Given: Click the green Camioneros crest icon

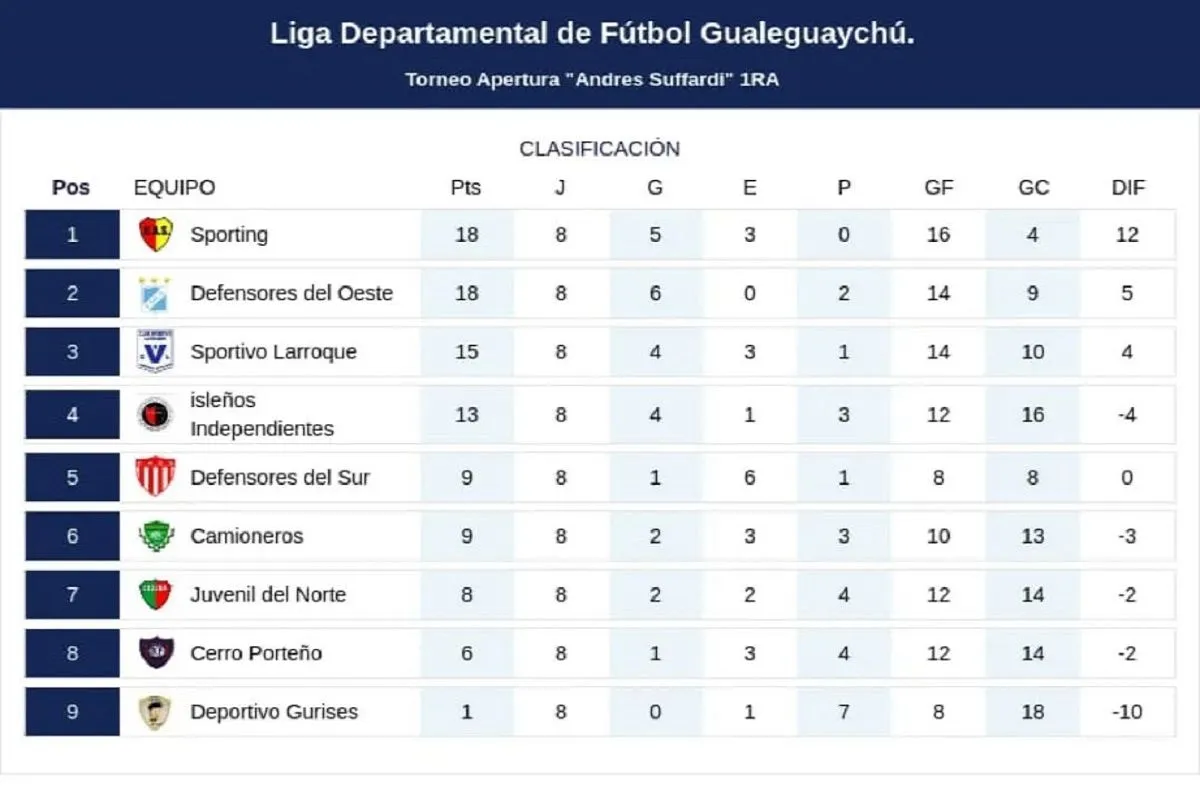Looking at the screenshot, I should click(x=155, y=536).
